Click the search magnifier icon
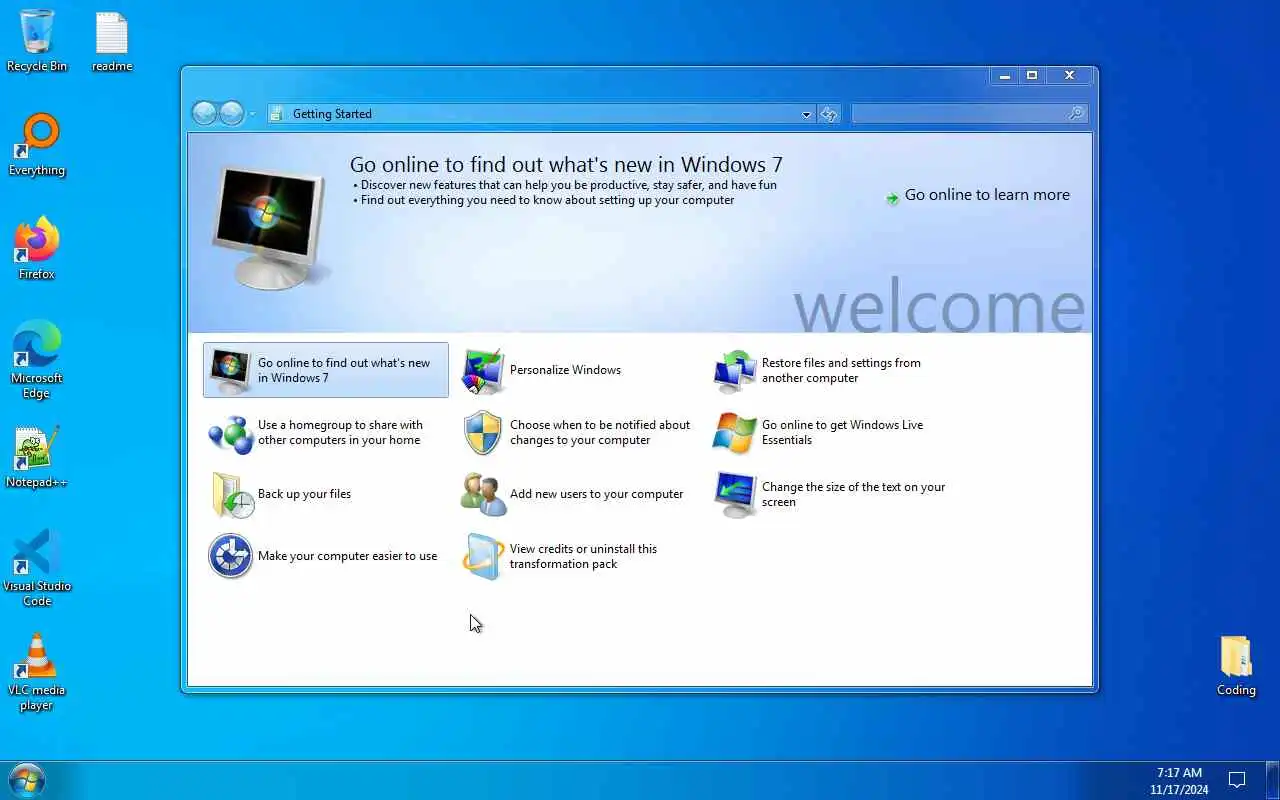Image resolution: width=1280 pixels, height=800 pixels. pos(1076,114)
